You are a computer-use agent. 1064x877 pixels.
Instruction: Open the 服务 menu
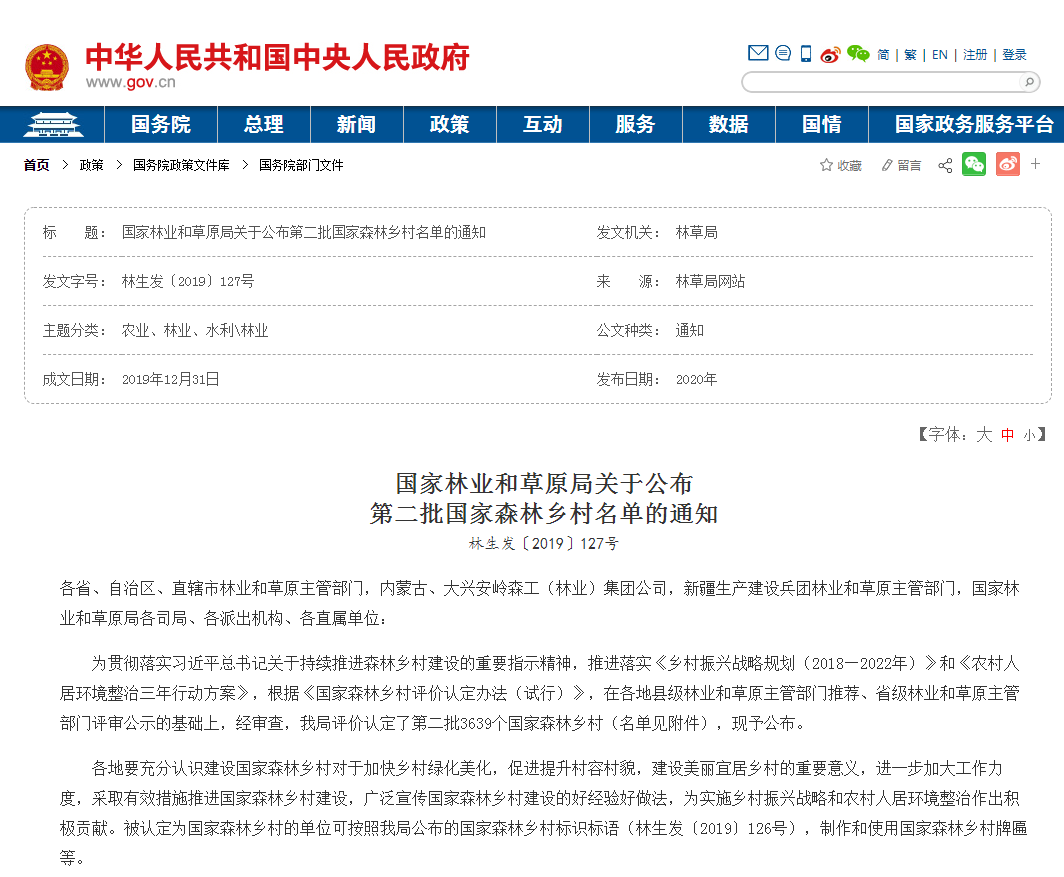pyautogui.click(x=636, y=124)
